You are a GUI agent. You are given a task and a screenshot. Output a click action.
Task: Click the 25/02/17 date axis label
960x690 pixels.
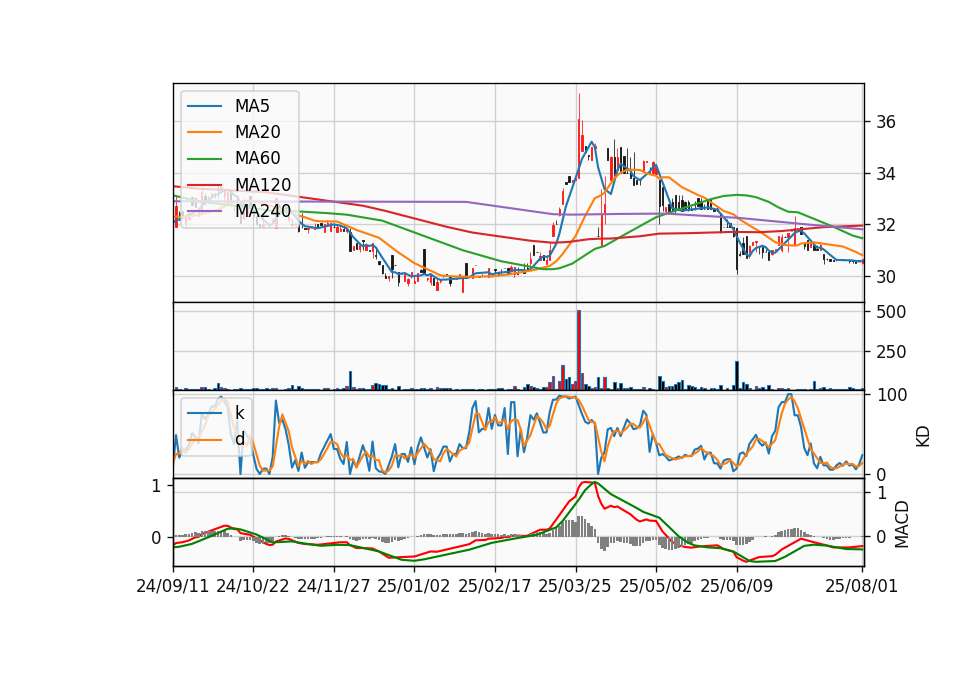[x=495, y=586]
